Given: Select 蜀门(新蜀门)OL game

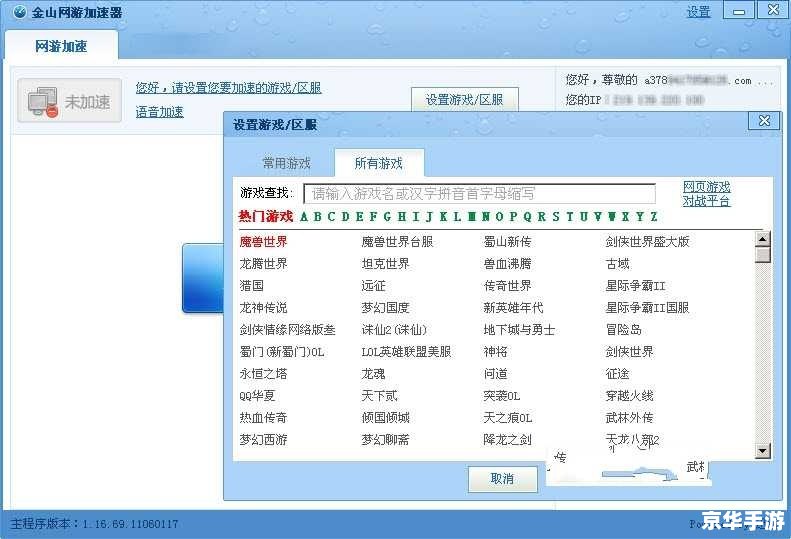Looking at the screenshot, I should click(x=281, y=352).
